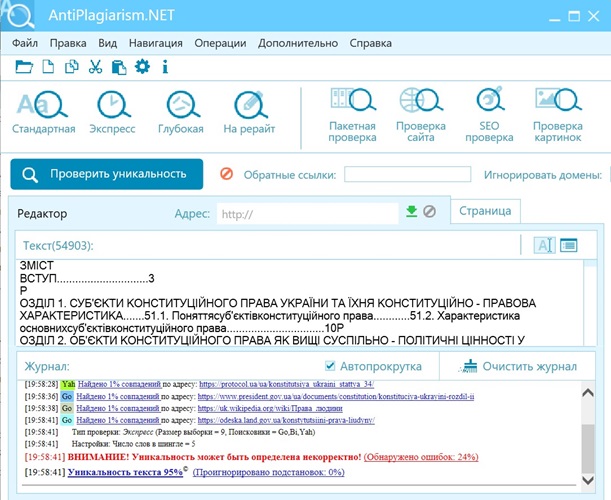The image size is (611, 500).
Task: Switch to the Страница tab
Action: click(x=485, y=211)
